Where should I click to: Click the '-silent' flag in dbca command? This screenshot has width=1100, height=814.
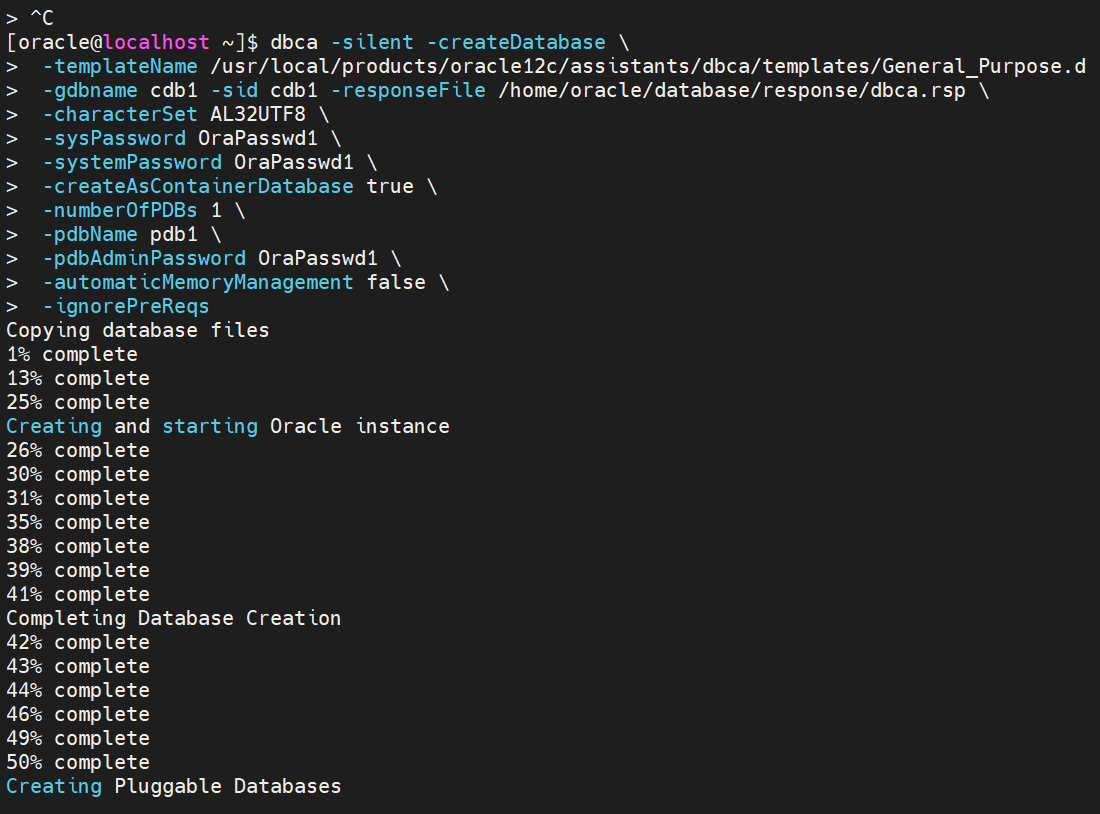[366, 42]
